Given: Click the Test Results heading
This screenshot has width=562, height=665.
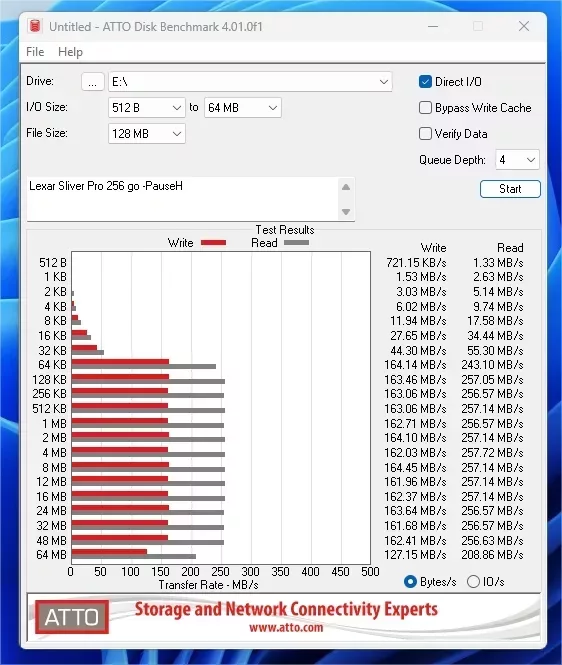Looking at the screenshot, I should coord(285,230).
